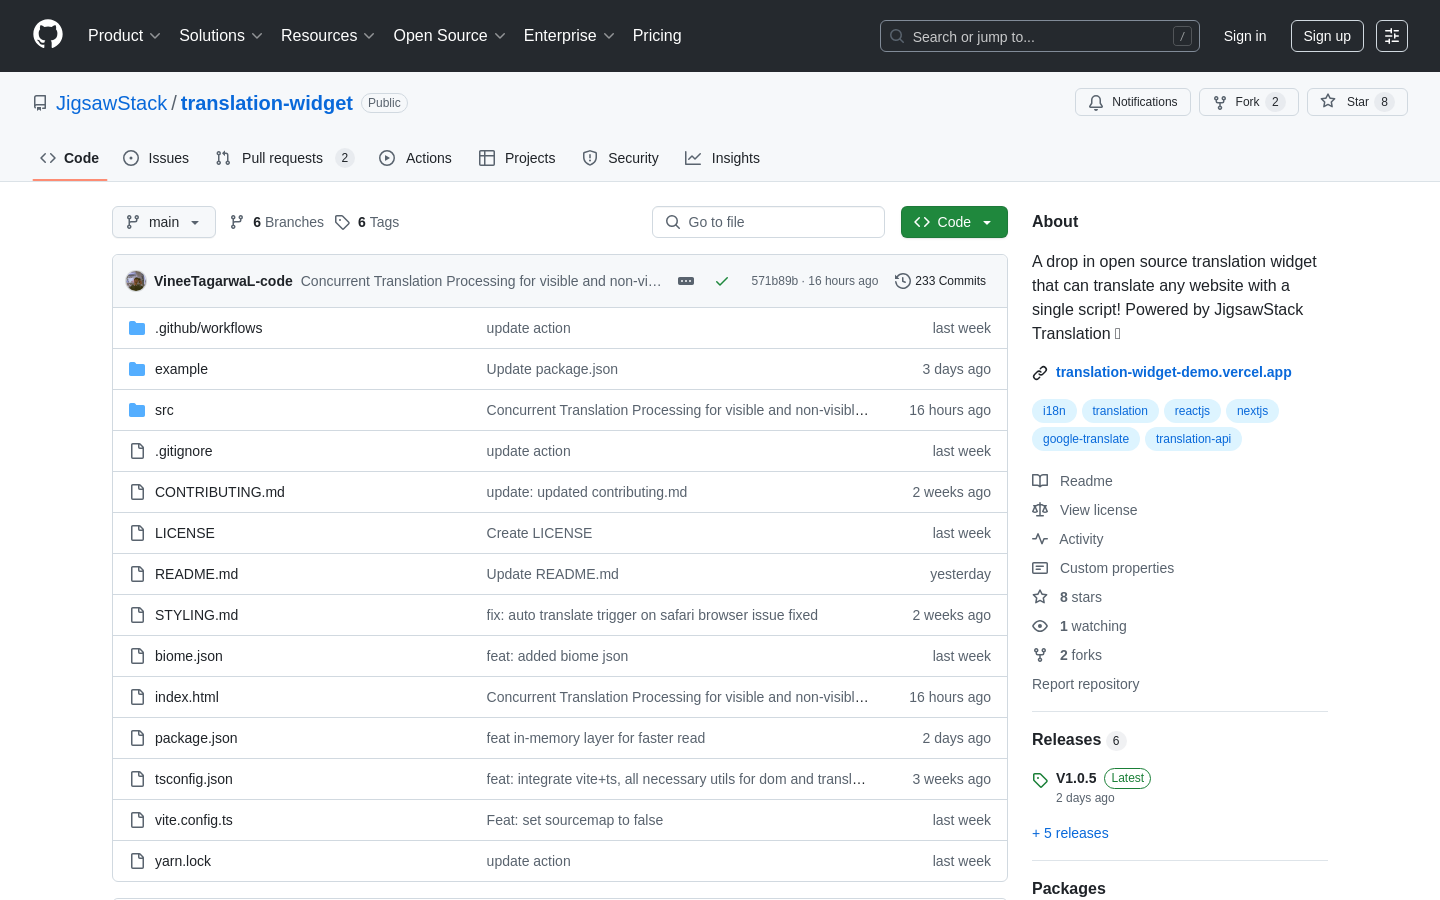Click Sign in link
The width and height of the screenshot is (1440, 900).
click(1245, 36)
